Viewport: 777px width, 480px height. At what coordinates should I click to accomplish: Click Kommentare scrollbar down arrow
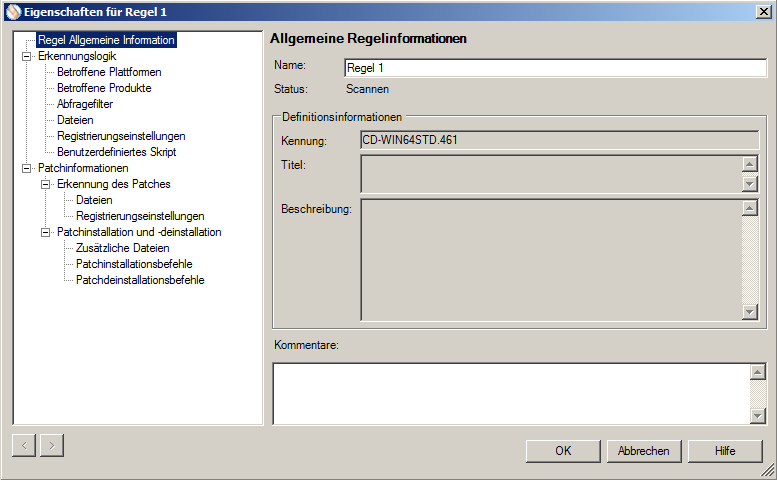[x=758, y=416]
